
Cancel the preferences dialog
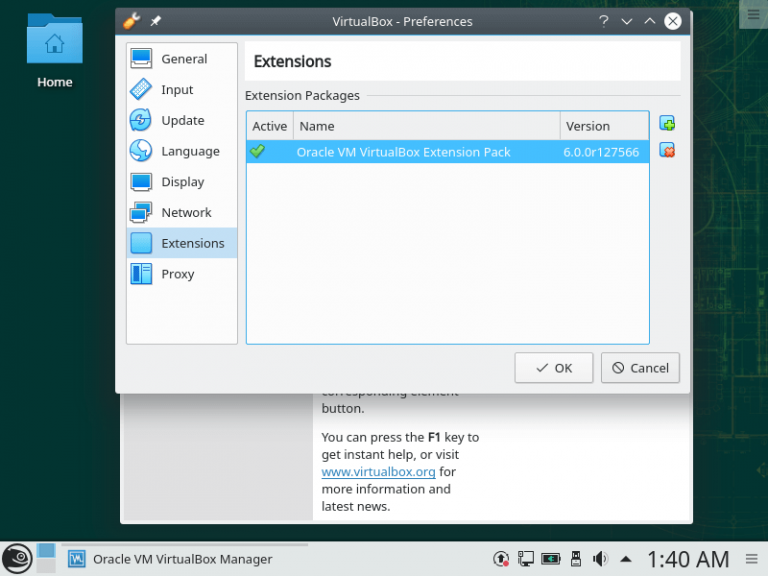coord(640,368)
